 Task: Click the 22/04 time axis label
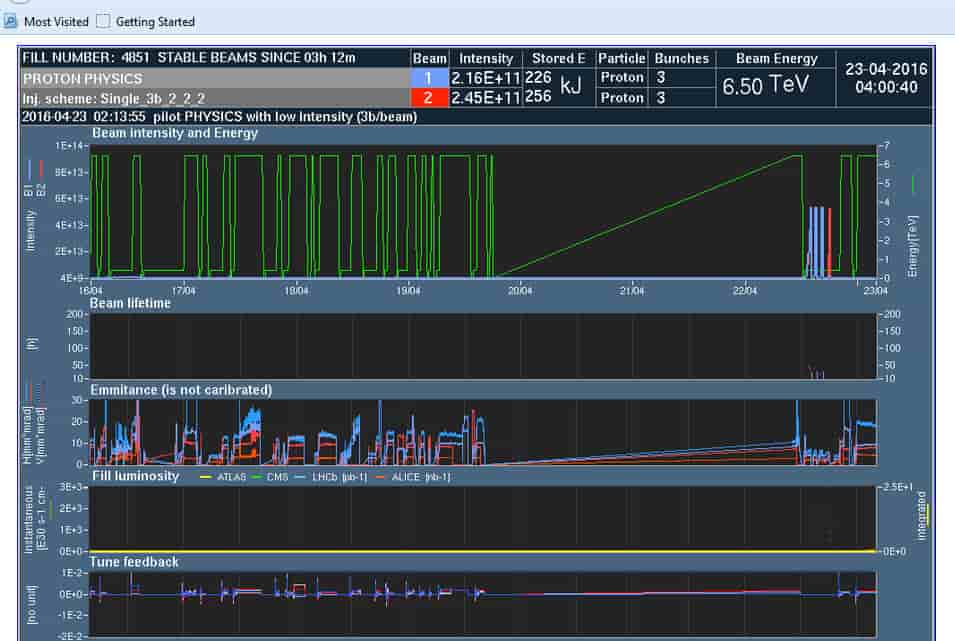pos(745,291)
